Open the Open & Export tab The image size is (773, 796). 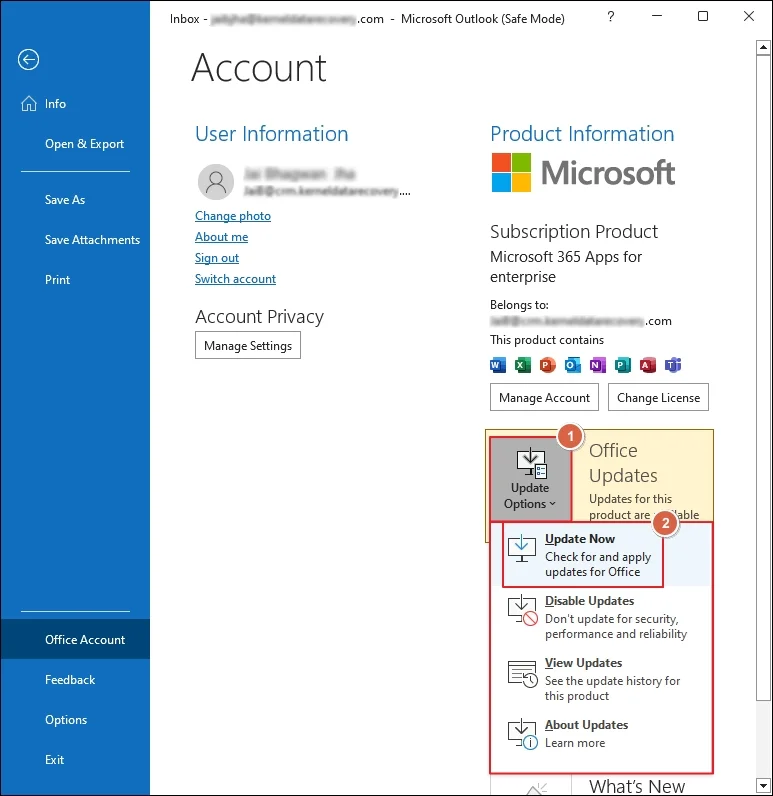click(x=75, y=144)
